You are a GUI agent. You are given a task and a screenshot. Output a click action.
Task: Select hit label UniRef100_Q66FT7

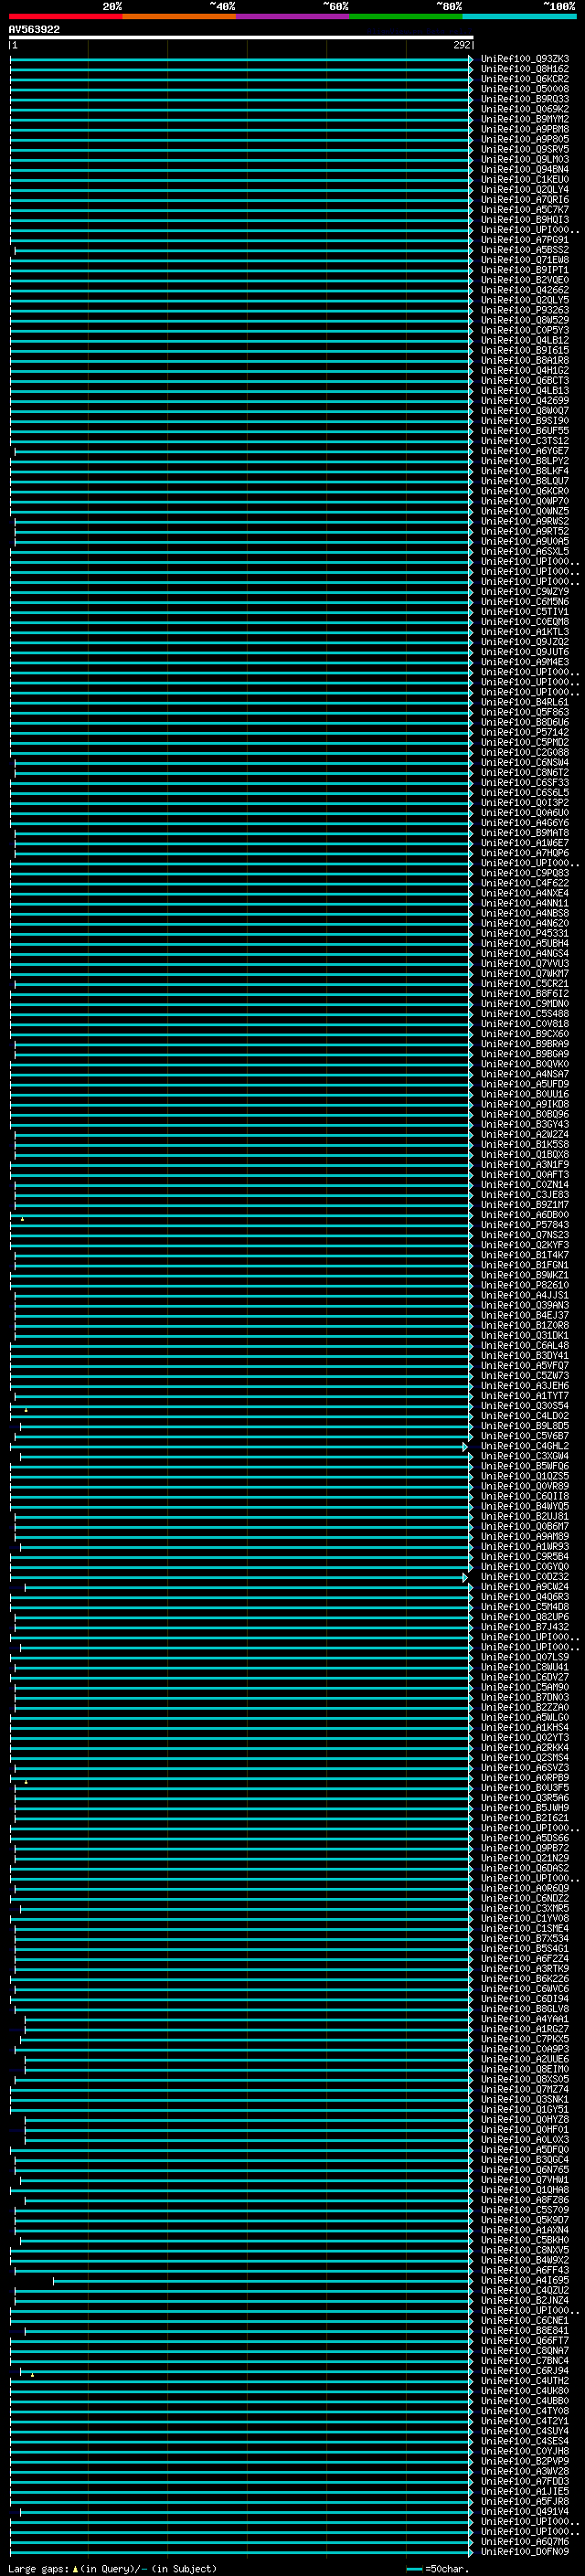[525, 2341]
